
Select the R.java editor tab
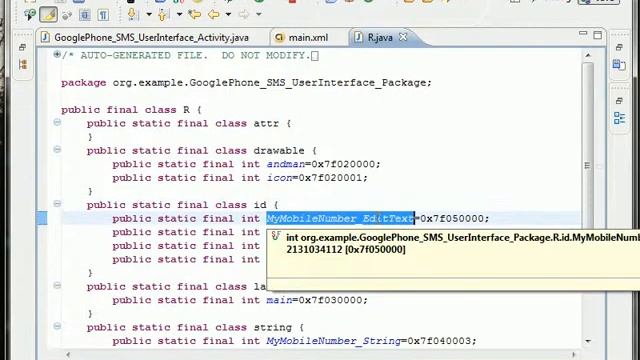coord(380,38)
